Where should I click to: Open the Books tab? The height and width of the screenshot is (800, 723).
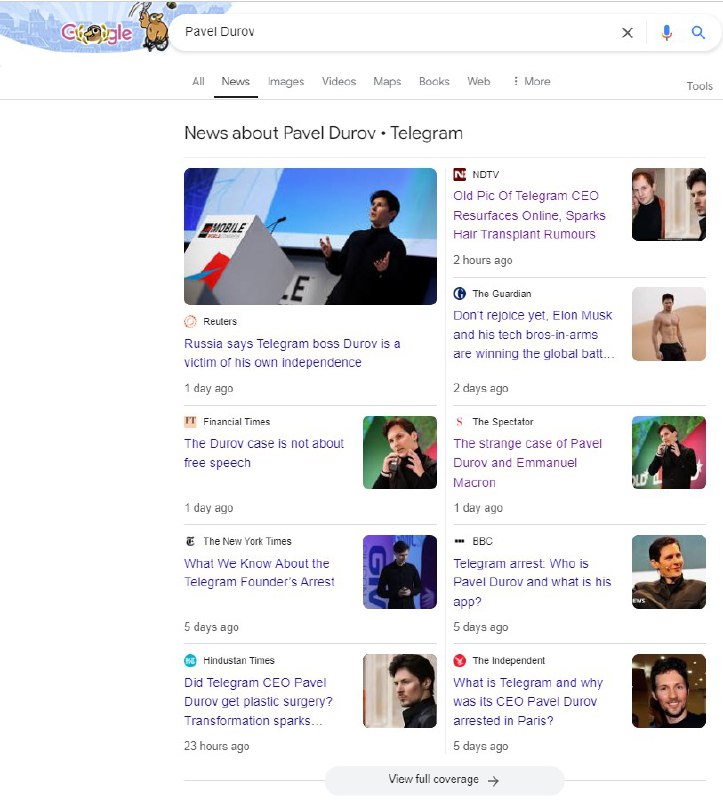(x=434, y=82)
